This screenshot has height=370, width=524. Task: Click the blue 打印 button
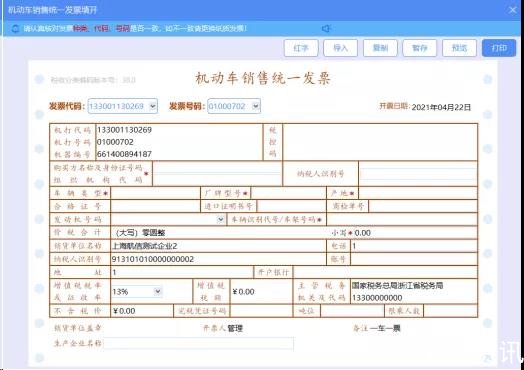[499, 48]
